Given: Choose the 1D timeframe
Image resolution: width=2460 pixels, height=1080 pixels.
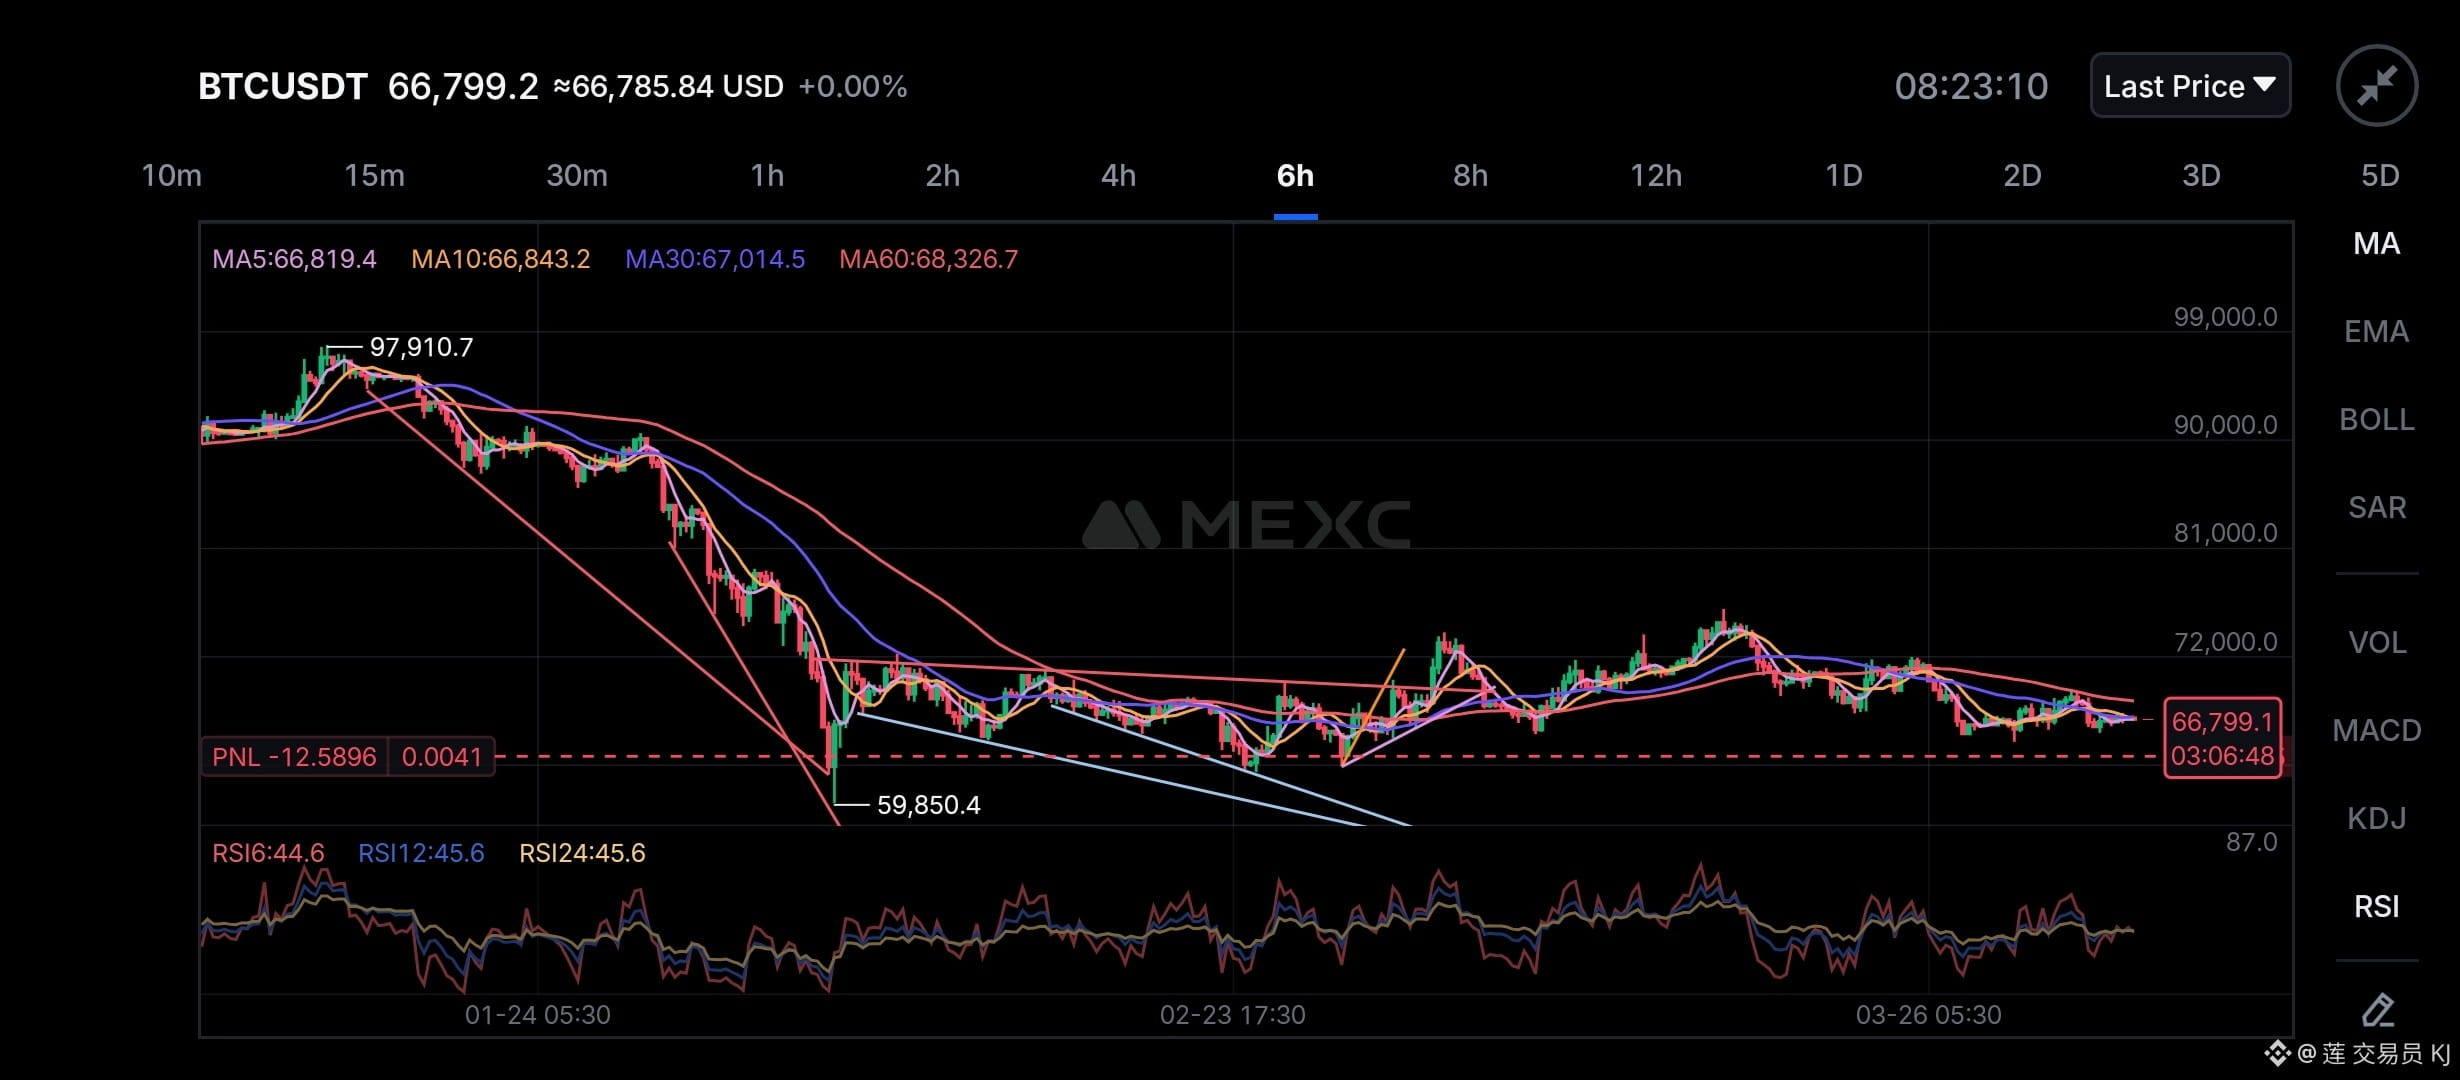Looking at the screenshot, I should [x=1843, y=176].
